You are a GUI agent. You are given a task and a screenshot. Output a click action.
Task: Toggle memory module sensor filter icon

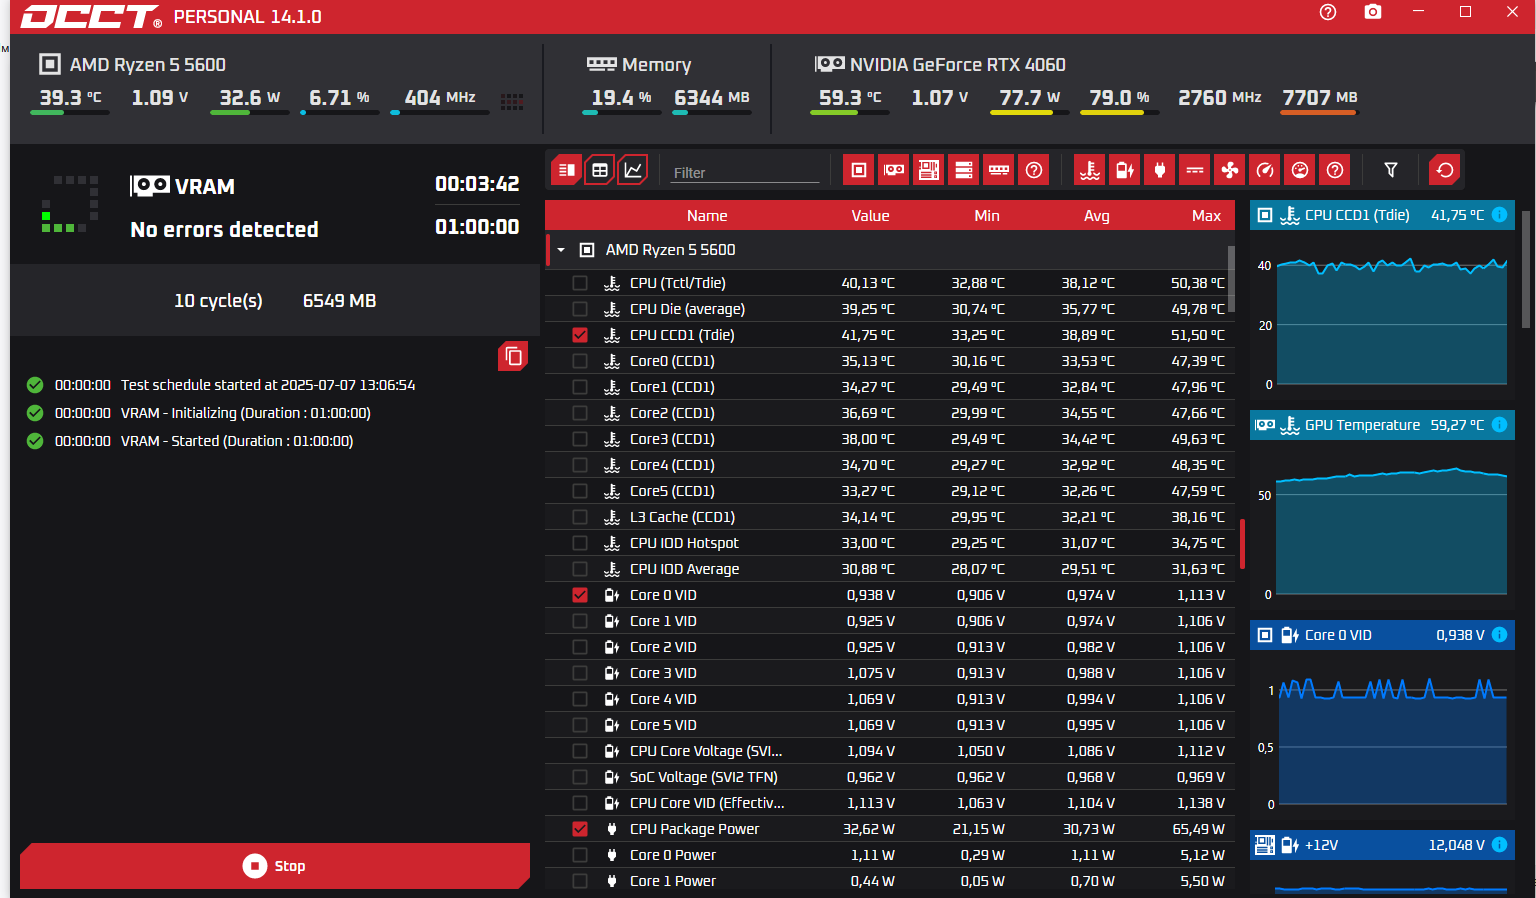[x=999, y=170]
